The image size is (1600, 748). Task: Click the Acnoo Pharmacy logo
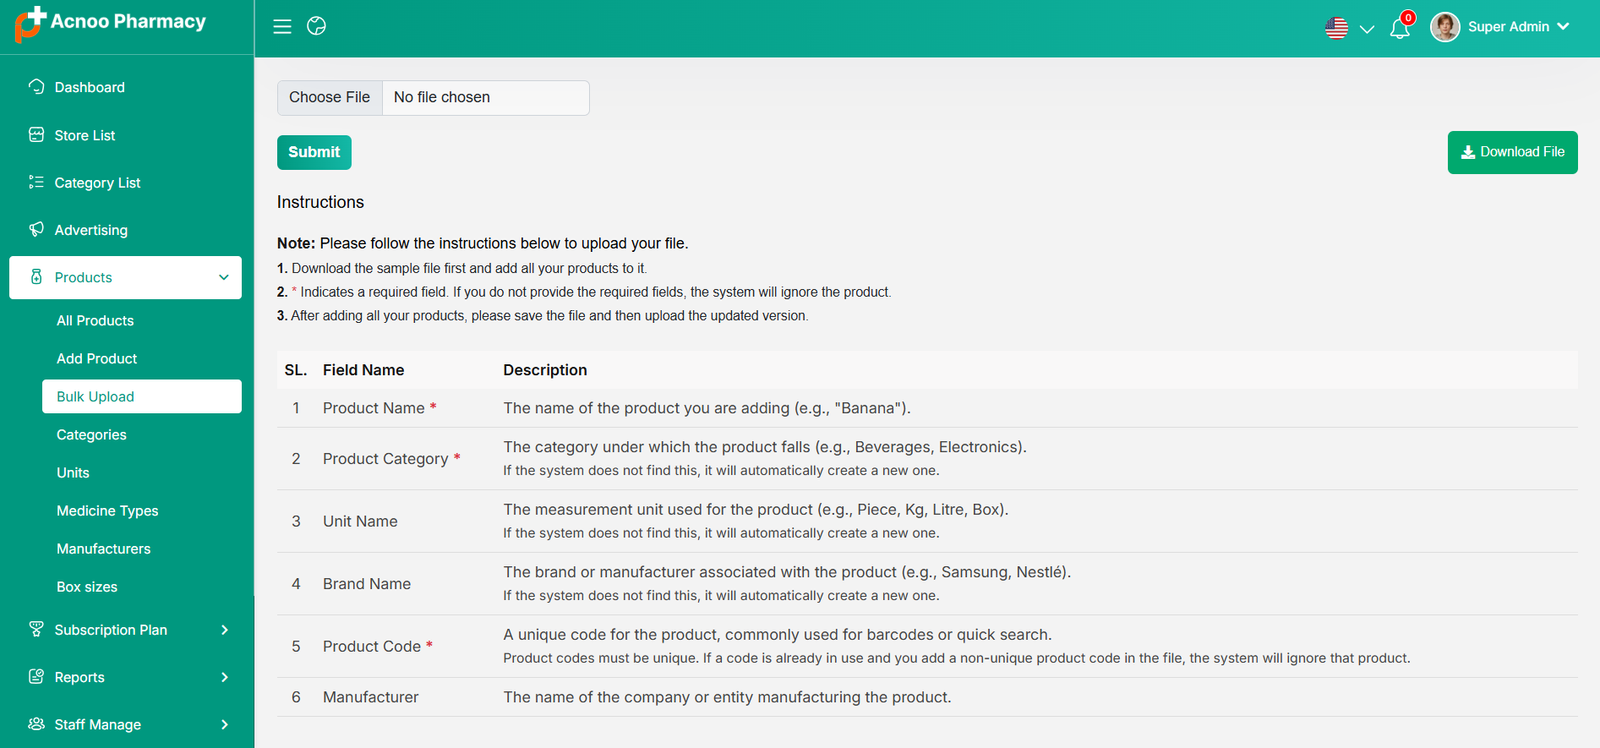(x=111, y=24)
